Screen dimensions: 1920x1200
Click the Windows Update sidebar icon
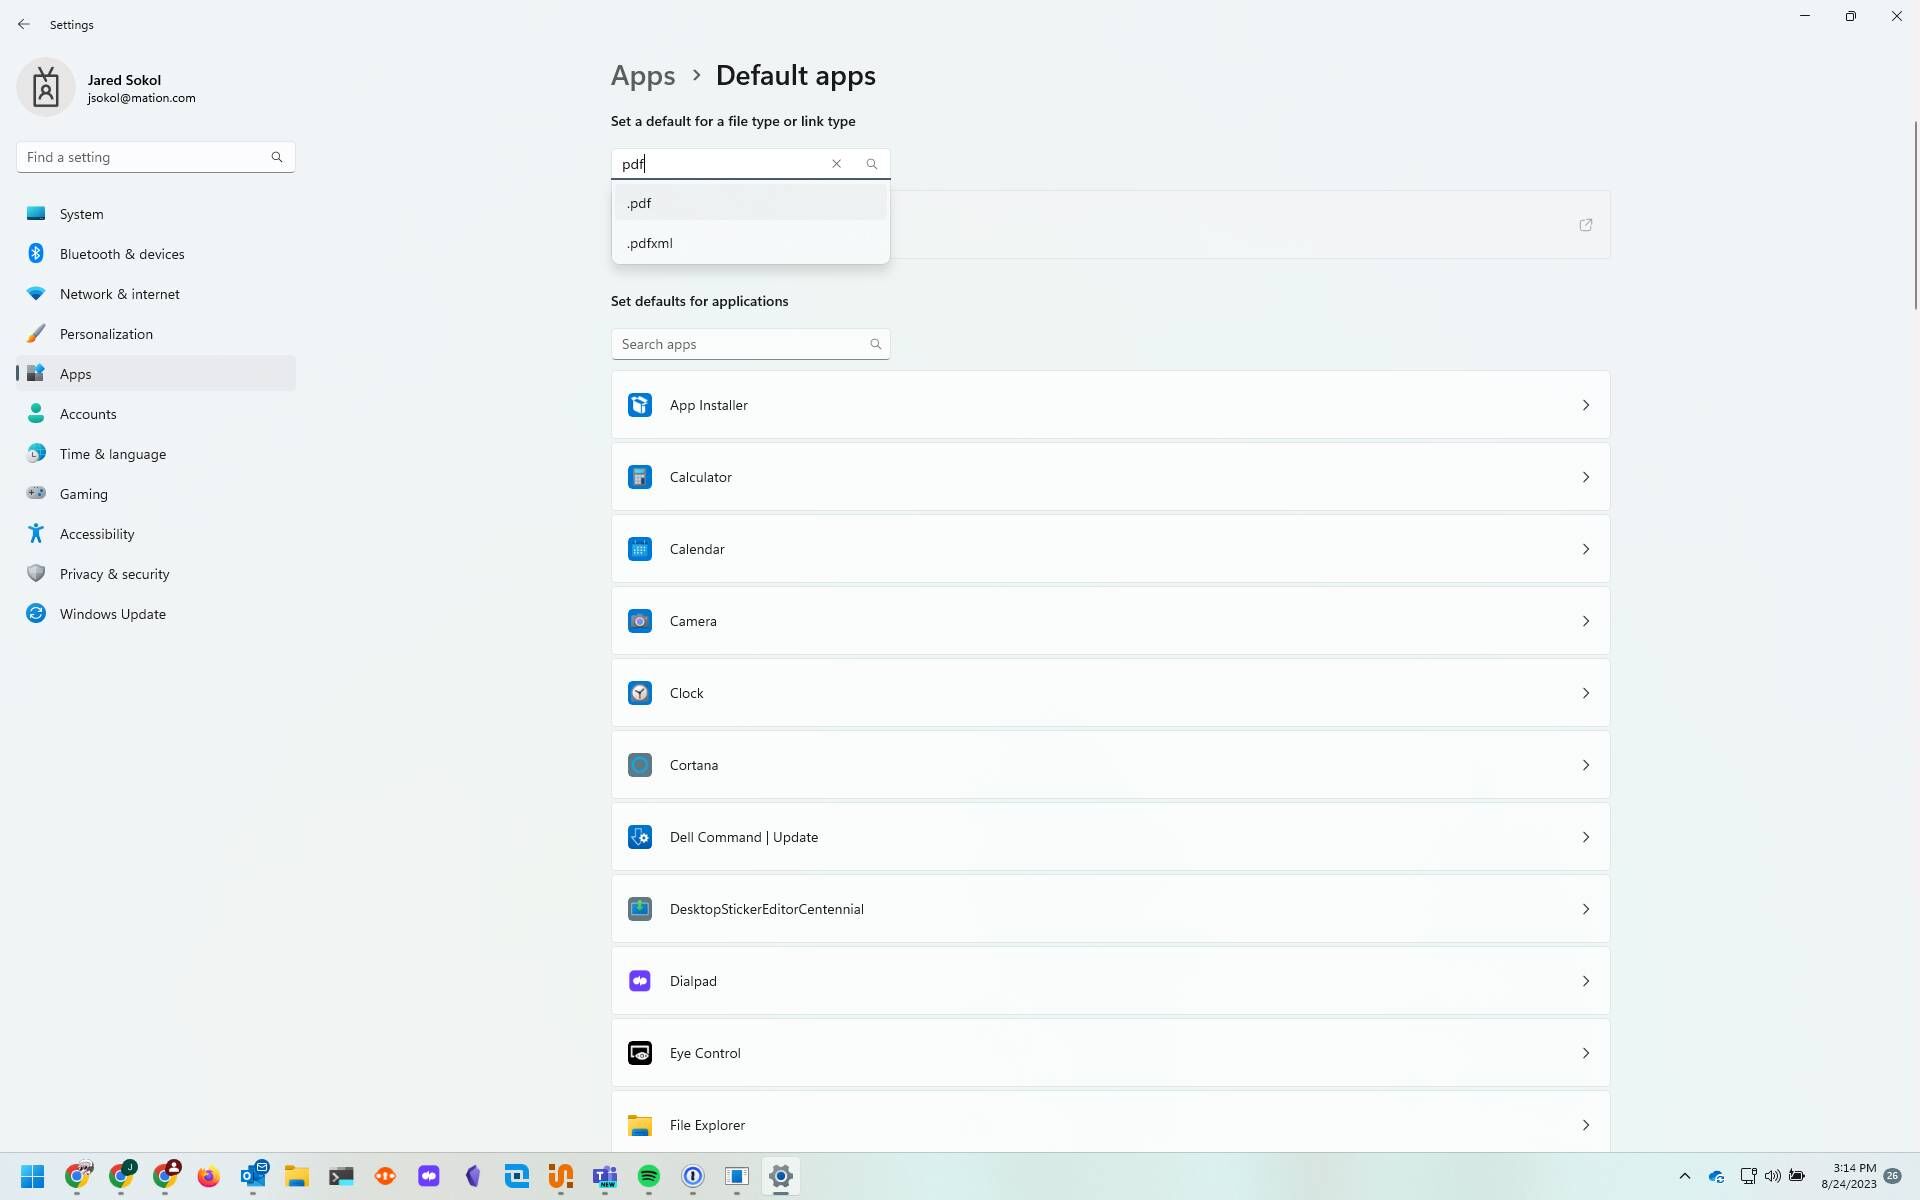tap(35, 613)
